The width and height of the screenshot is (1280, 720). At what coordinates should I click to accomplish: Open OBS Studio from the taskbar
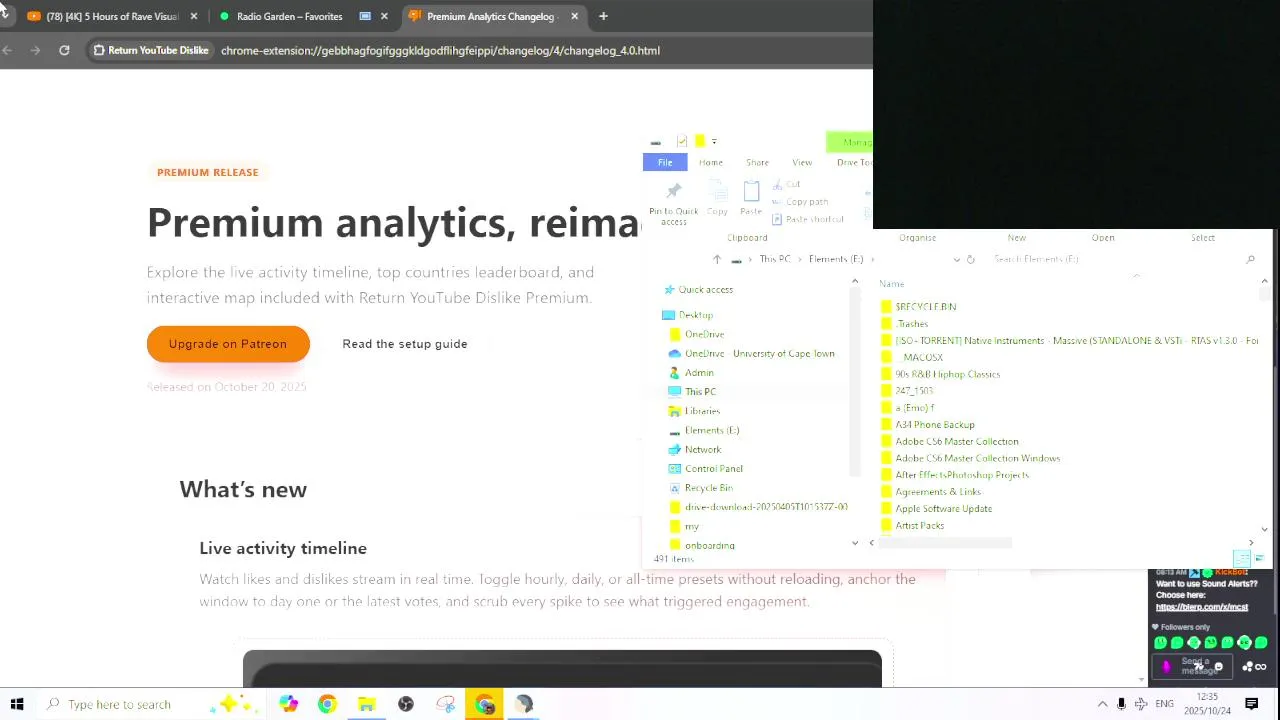click(x=406, y=704)
